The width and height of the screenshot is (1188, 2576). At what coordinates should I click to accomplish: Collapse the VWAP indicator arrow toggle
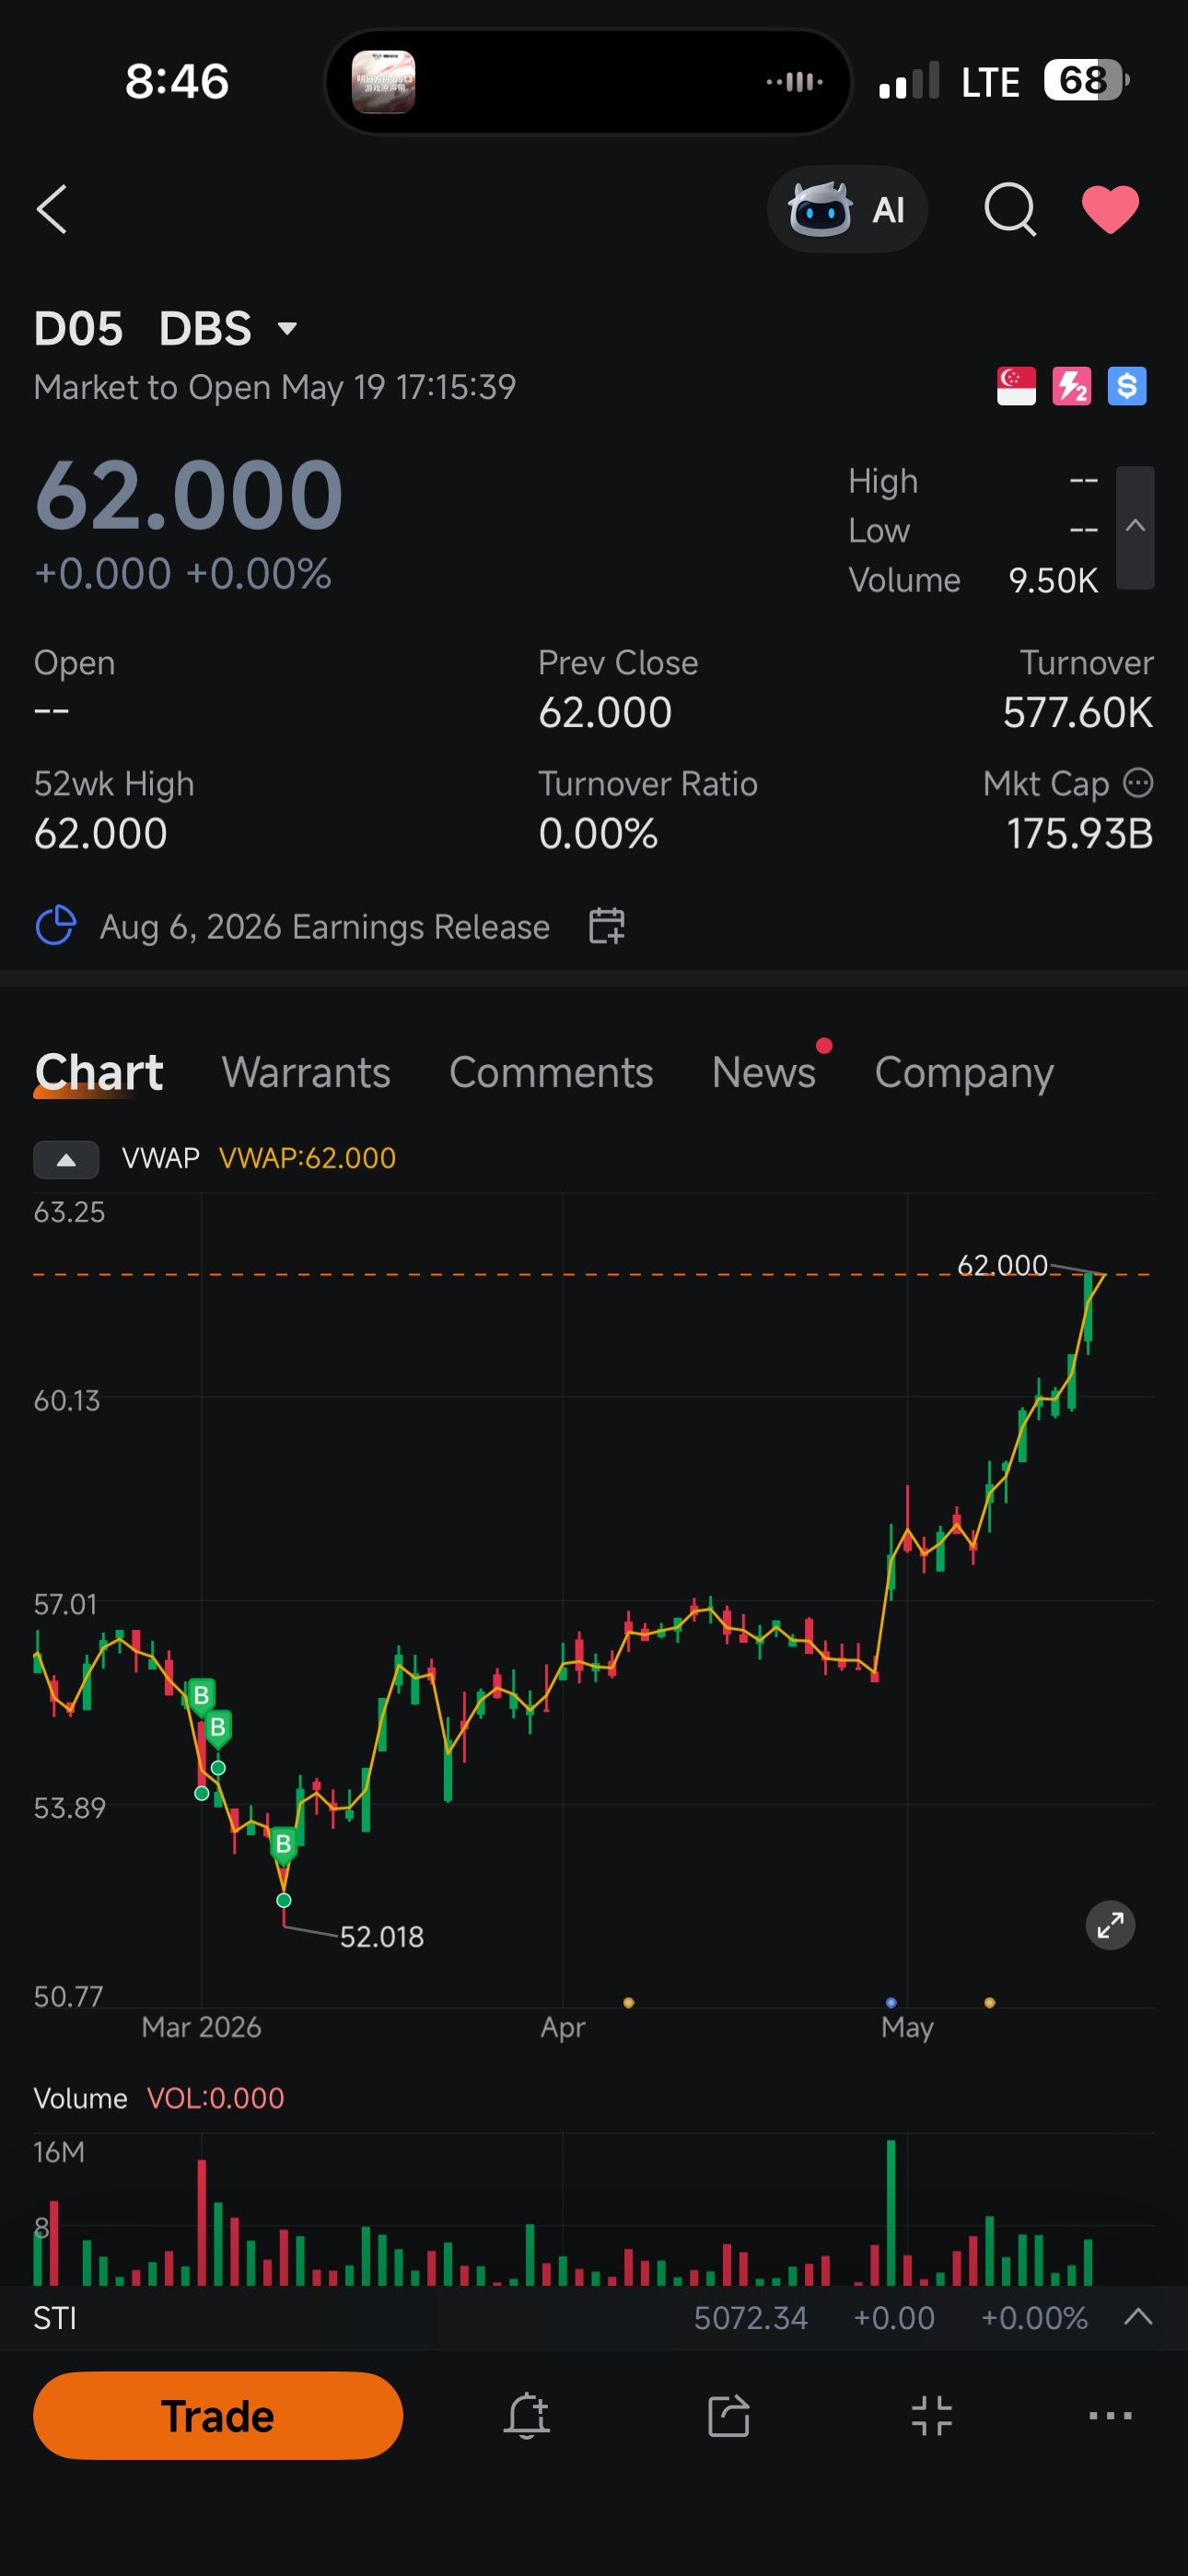point(66,1159)
